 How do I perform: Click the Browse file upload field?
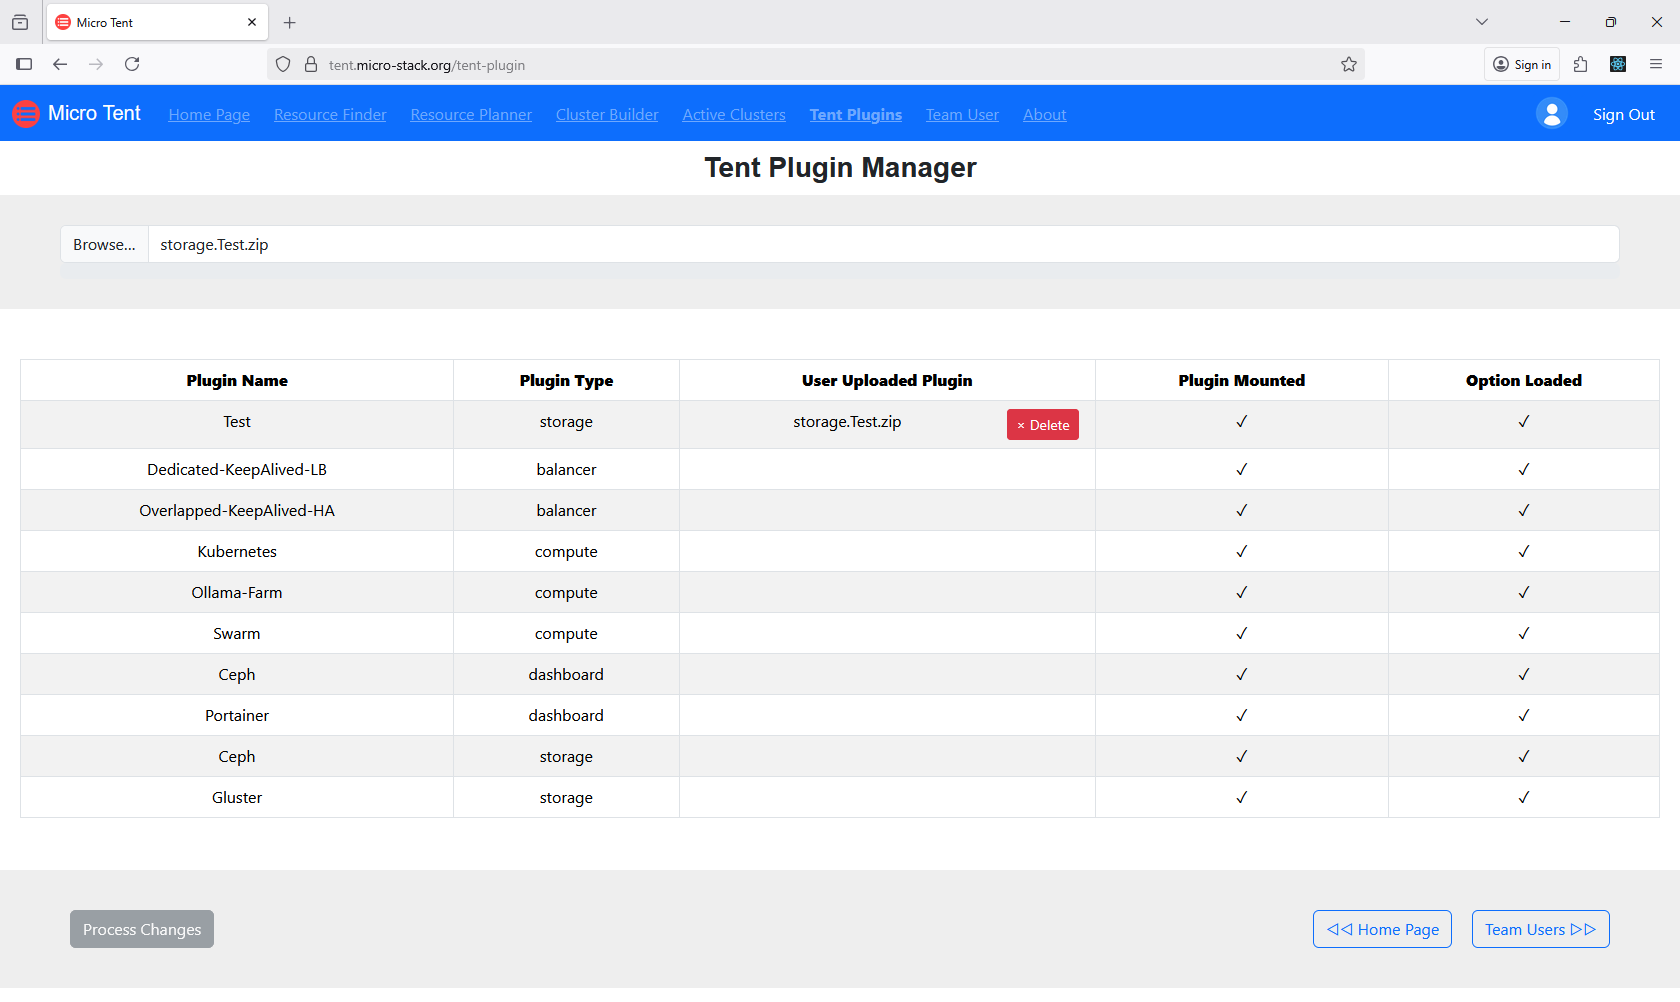(103, 244)
